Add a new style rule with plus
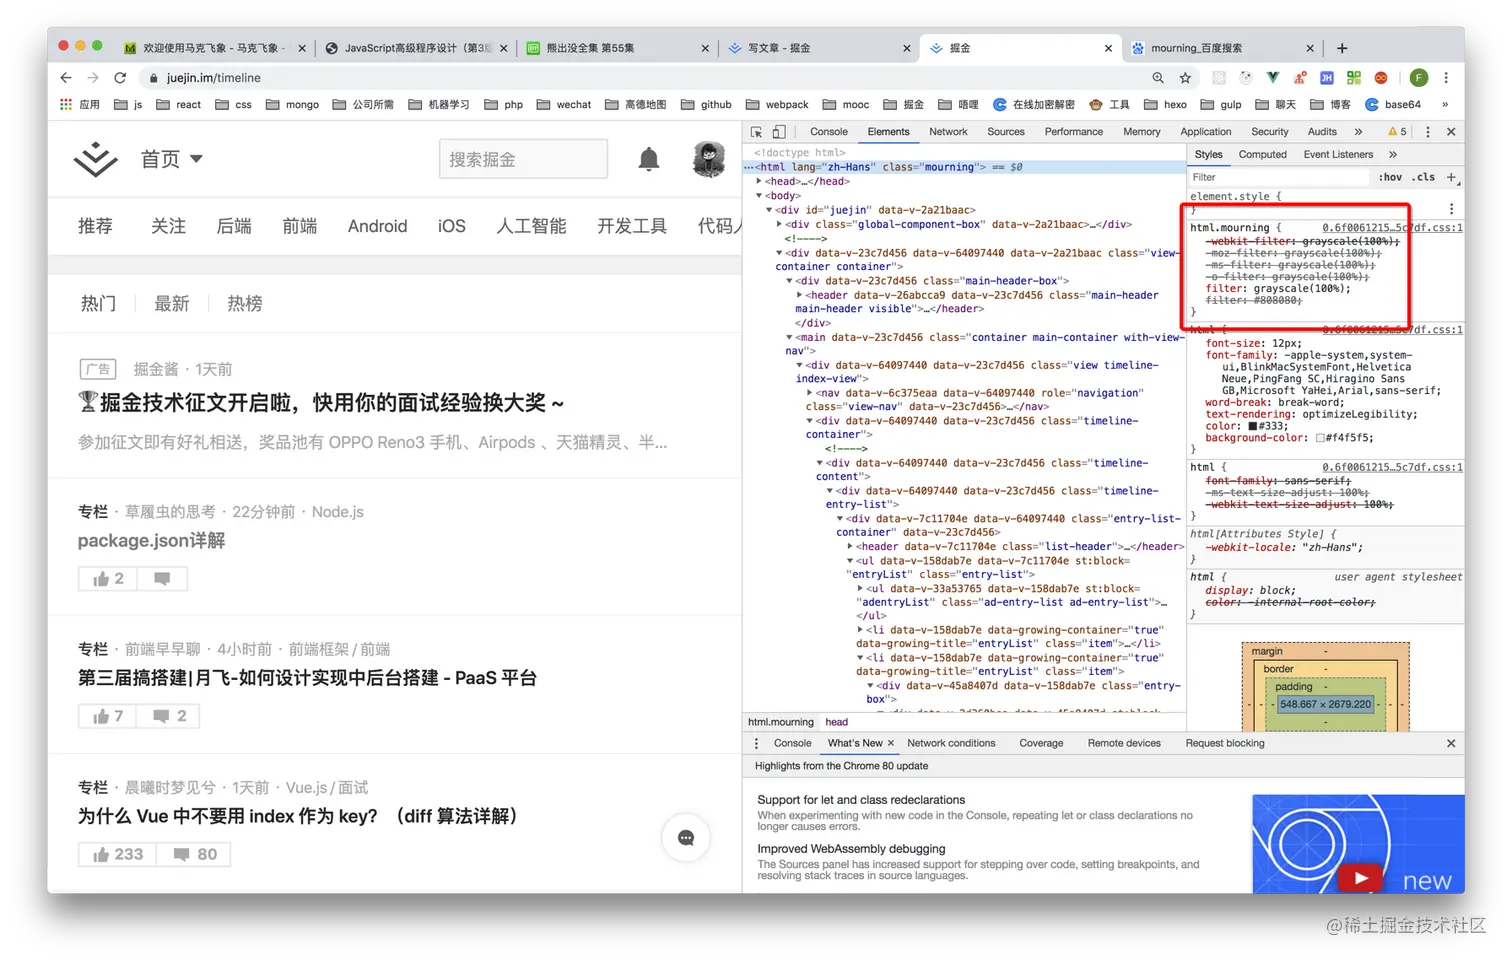This screenshot has height=961, width=1512. click(1451, 178)
